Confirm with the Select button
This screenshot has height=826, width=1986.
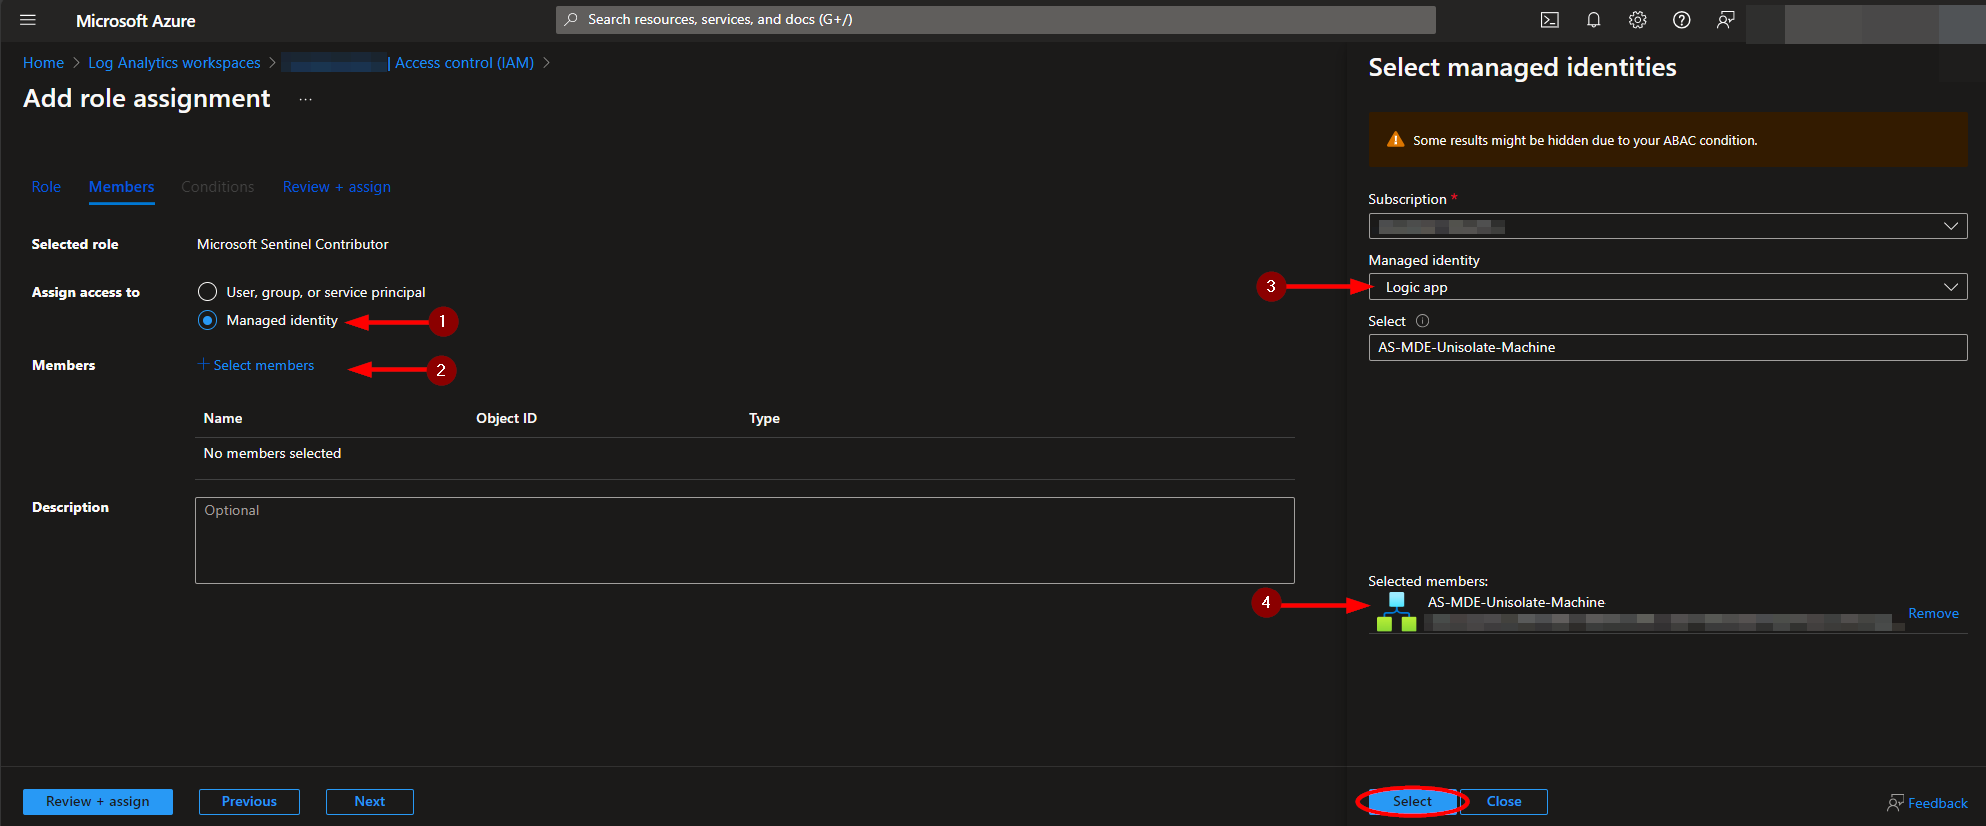[1412, 802]
